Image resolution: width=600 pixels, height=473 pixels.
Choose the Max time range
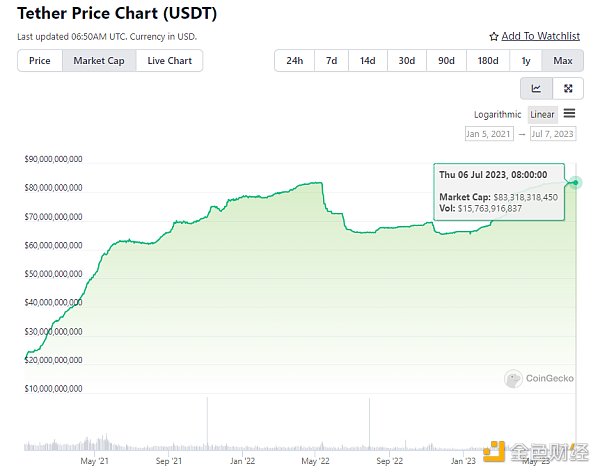pos(563,60)
